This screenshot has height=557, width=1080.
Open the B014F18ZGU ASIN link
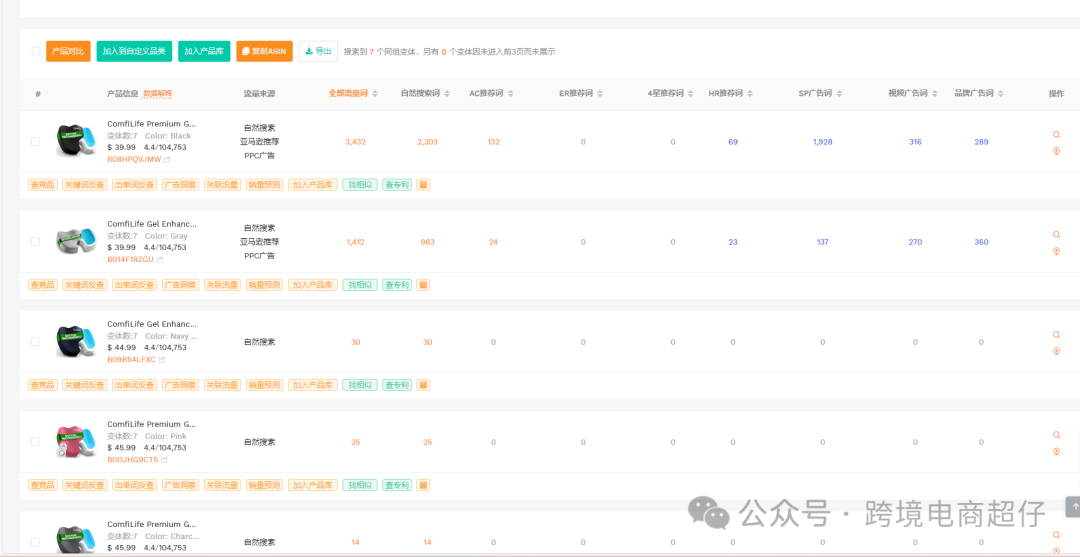(130, 260)
